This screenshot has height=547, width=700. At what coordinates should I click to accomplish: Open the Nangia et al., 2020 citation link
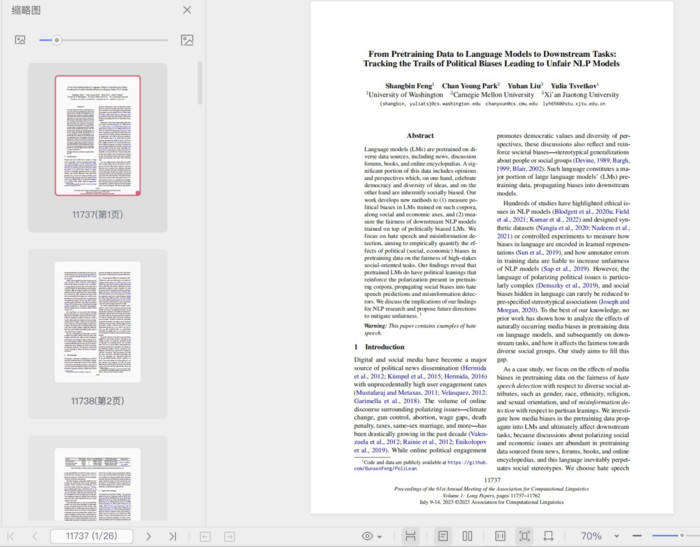point(562,228)
